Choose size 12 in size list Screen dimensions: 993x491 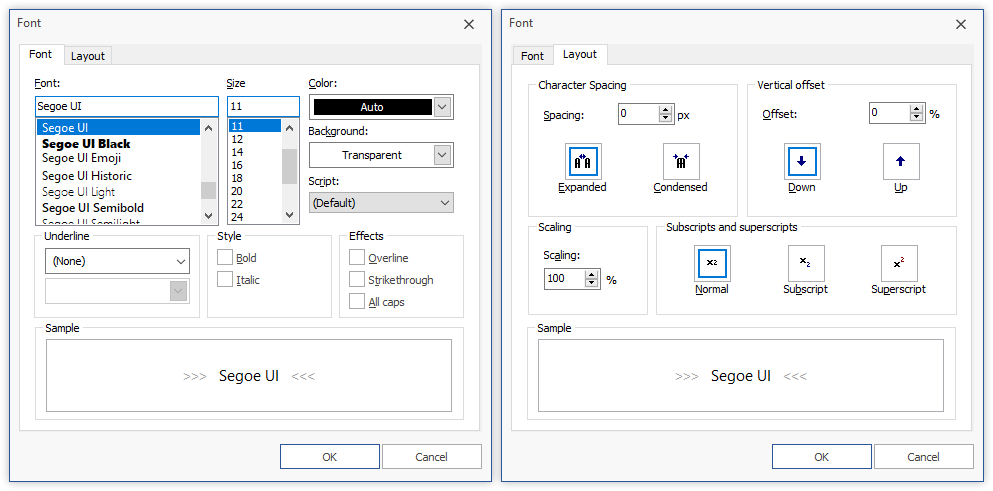pyautogui.click(x=255, y=139)
